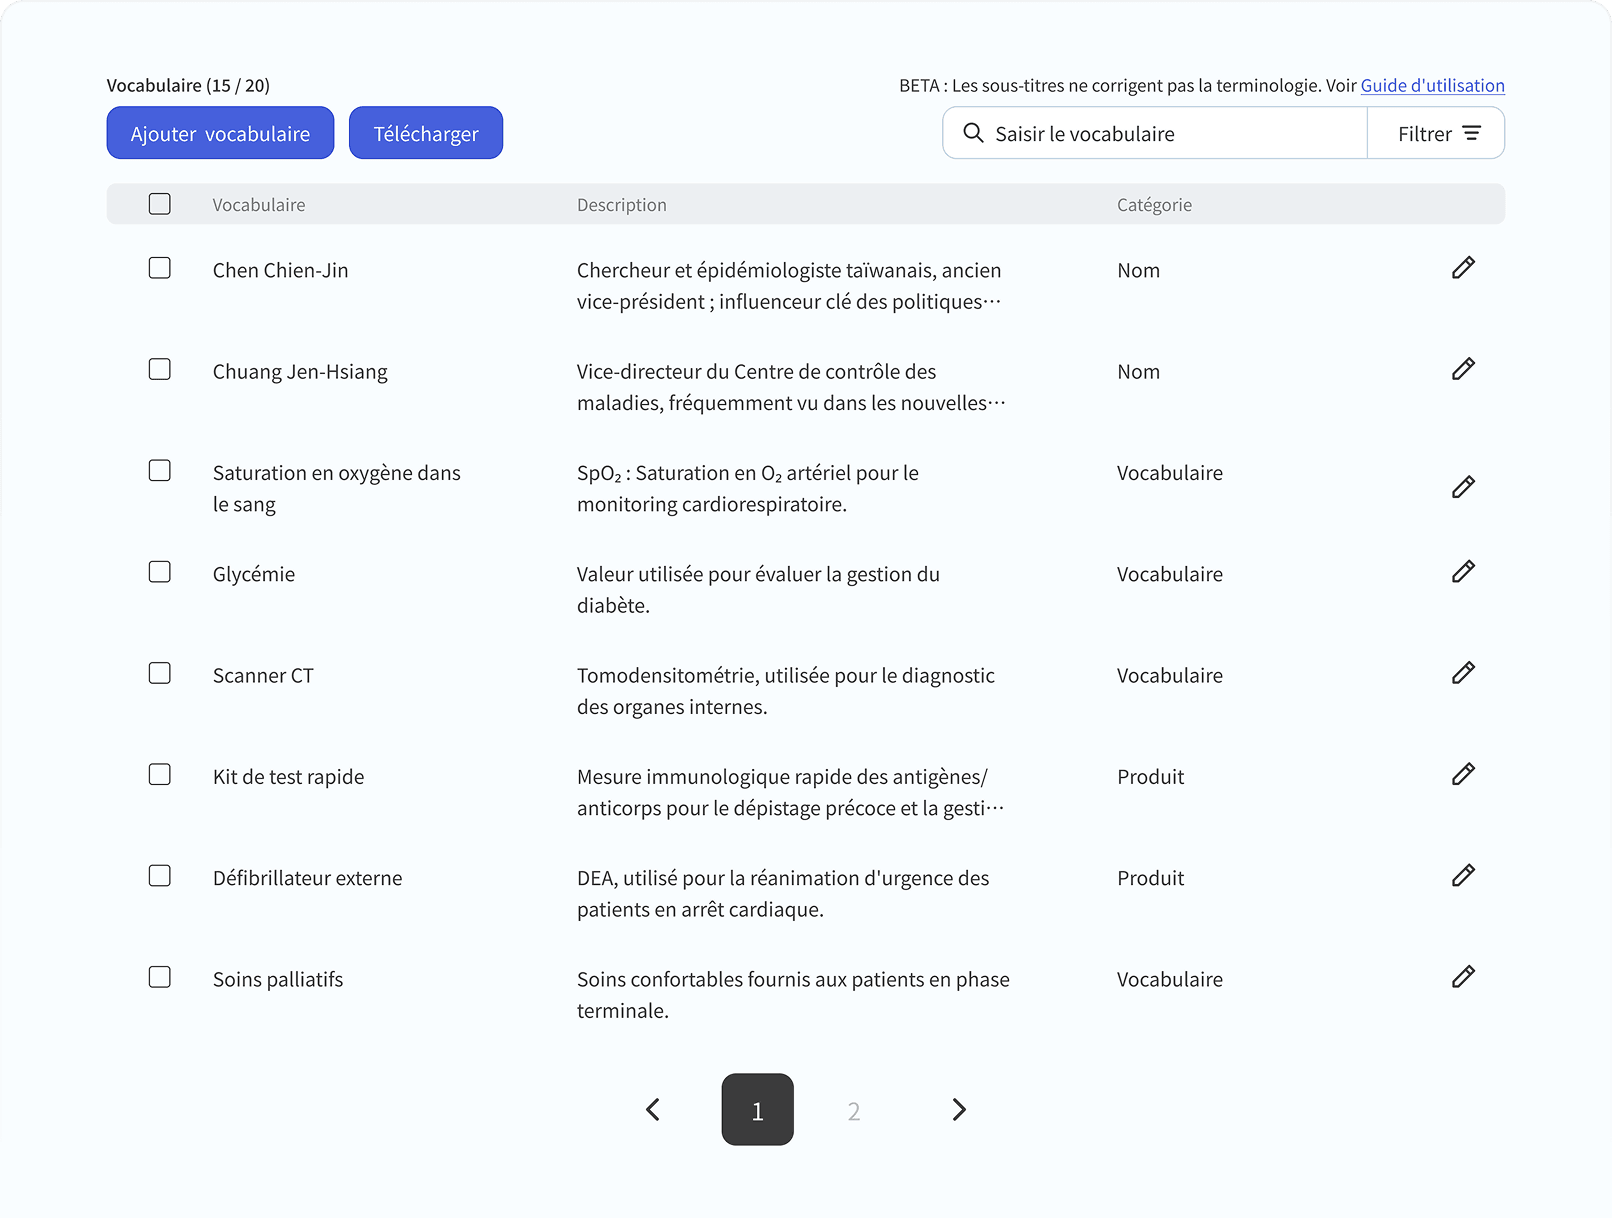Go to next page with right chevron
1612x1218 pixels.
(x=958, y=1110)
